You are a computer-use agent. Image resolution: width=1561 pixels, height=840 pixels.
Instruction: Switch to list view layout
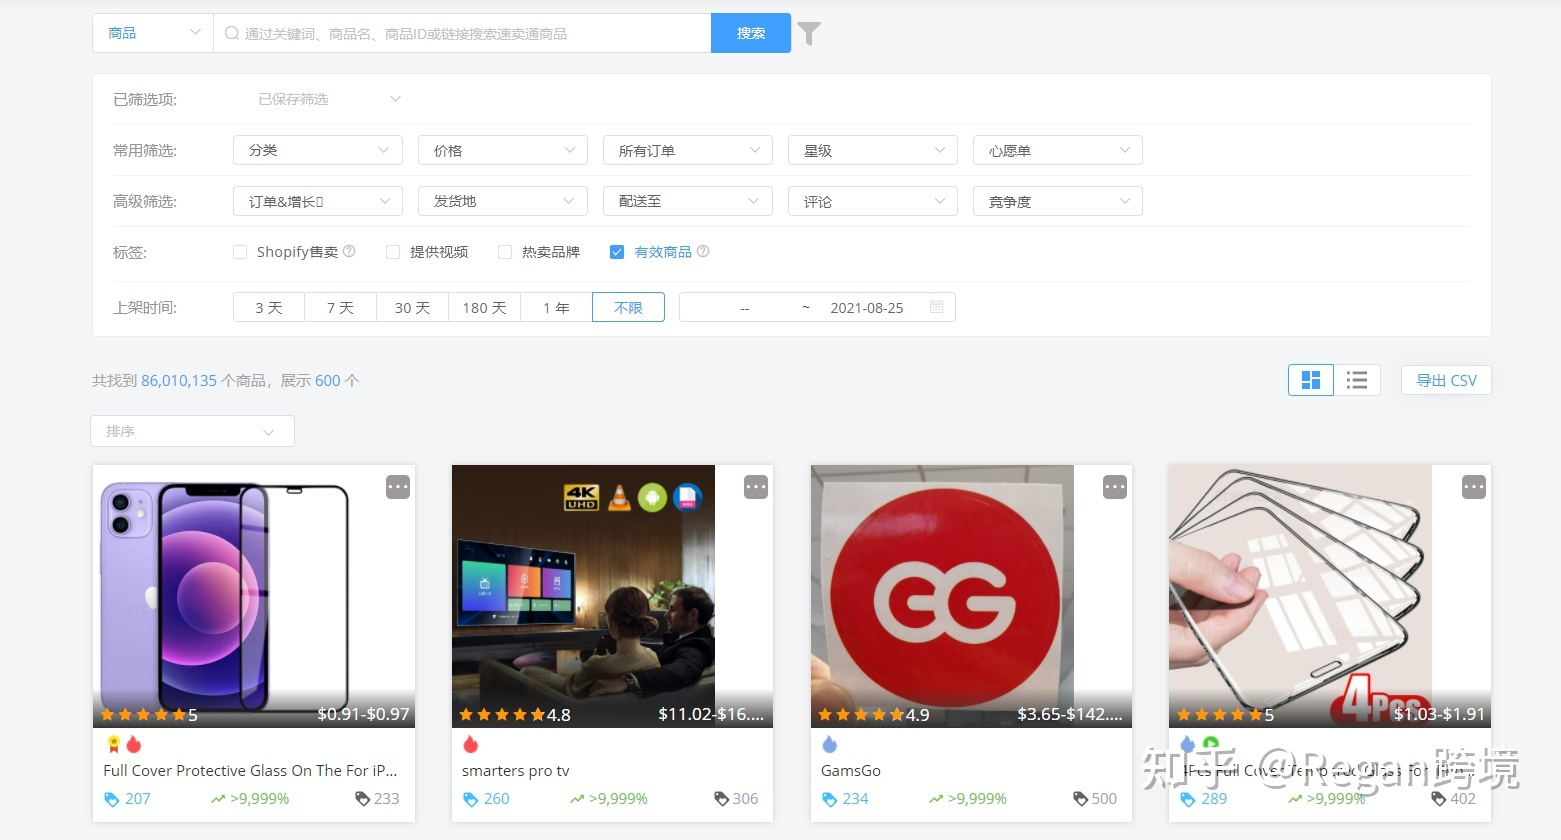pyautogui.click(x=1357, y=380)
